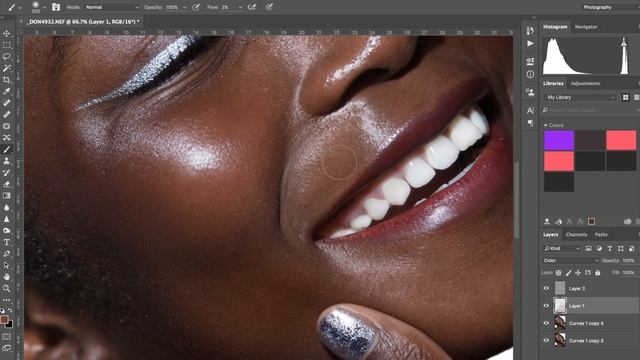Image resolution: width=640 pixels, height=360 pixels.
Task: Switch Libraries to grid view
Action: [625, 97]
